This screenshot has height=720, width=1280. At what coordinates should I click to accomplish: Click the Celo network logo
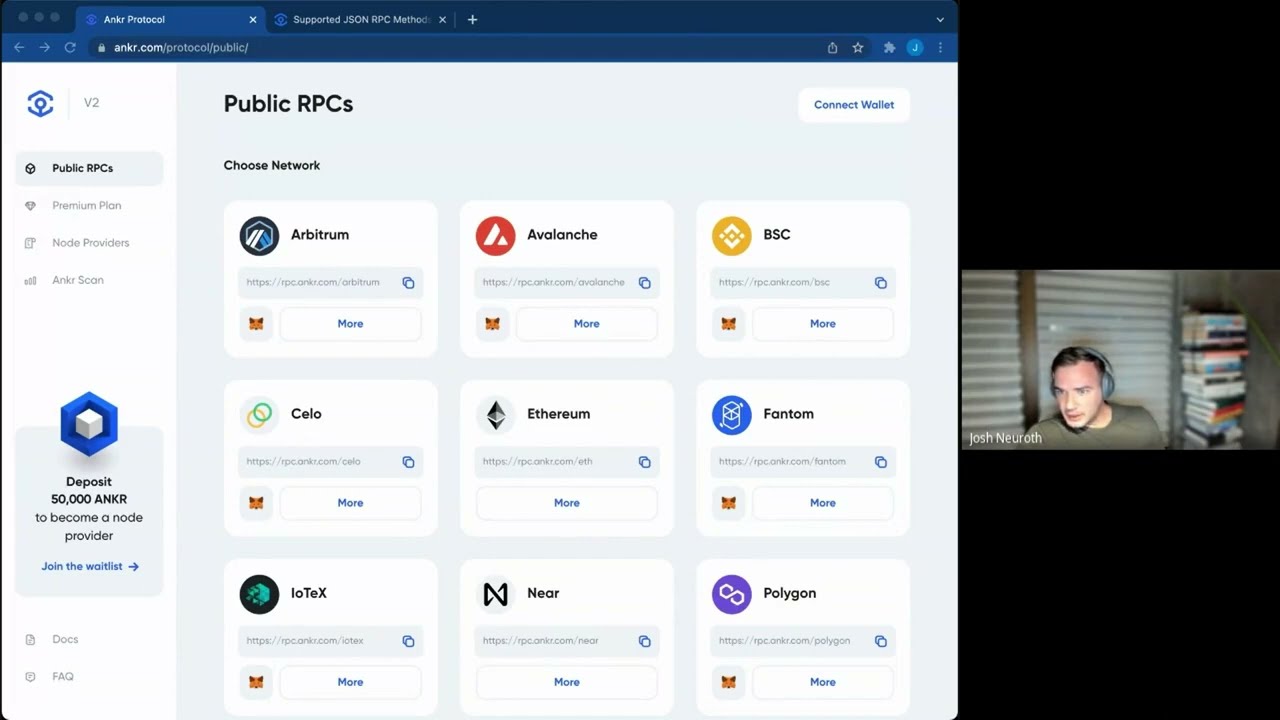pos(259,415)
